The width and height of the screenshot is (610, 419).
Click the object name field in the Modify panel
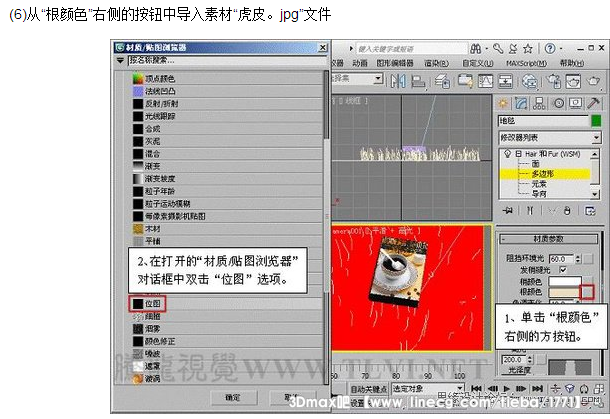pyautogui.click(x=544, y=121)
